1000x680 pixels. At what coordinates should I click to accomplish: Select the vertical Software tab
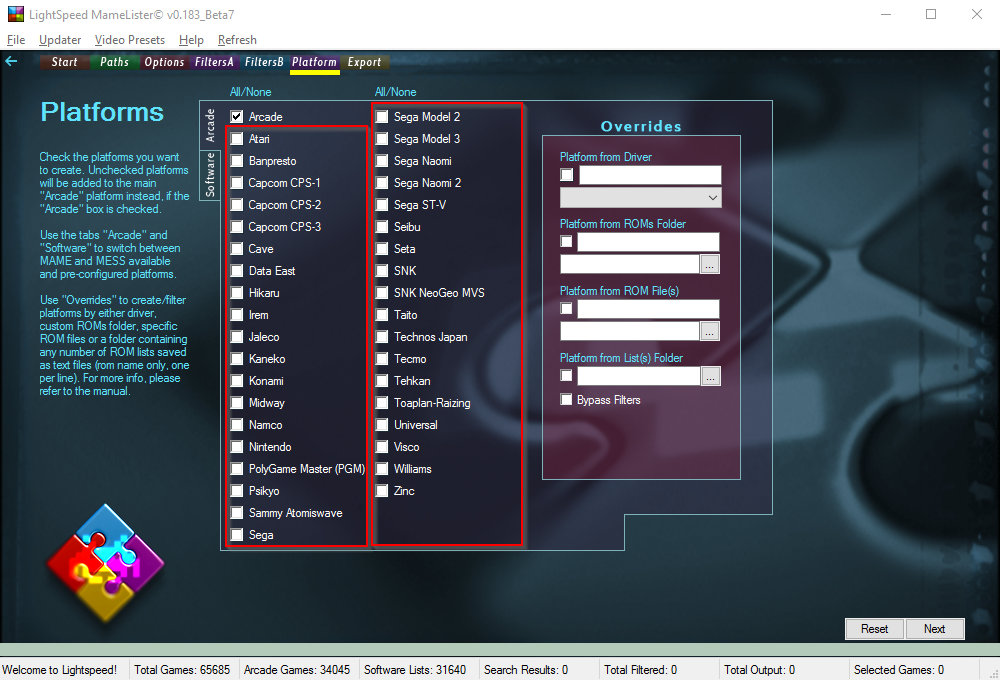210,174
